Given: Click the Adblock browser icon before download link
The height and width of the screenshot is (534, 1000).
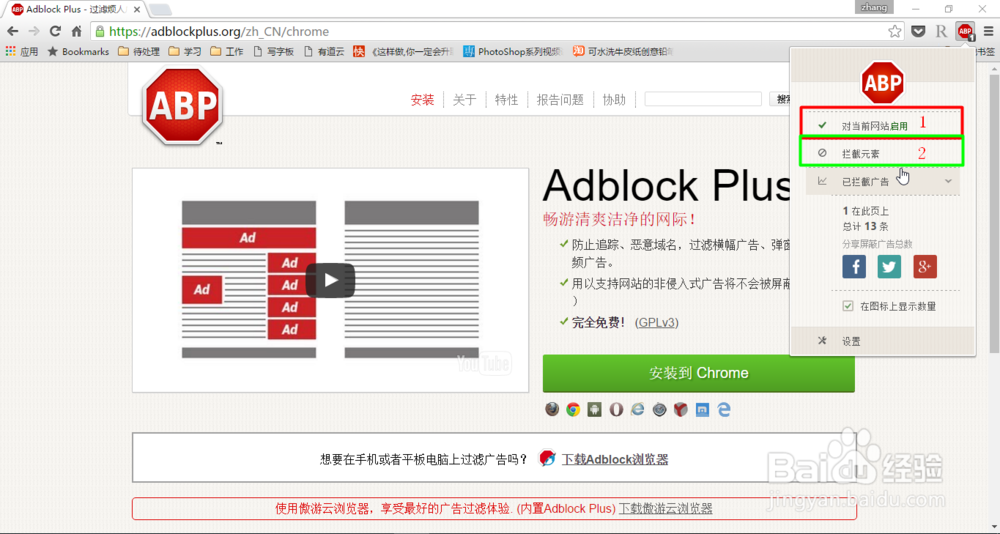Looking at the screenshot, I should (547, 458).
